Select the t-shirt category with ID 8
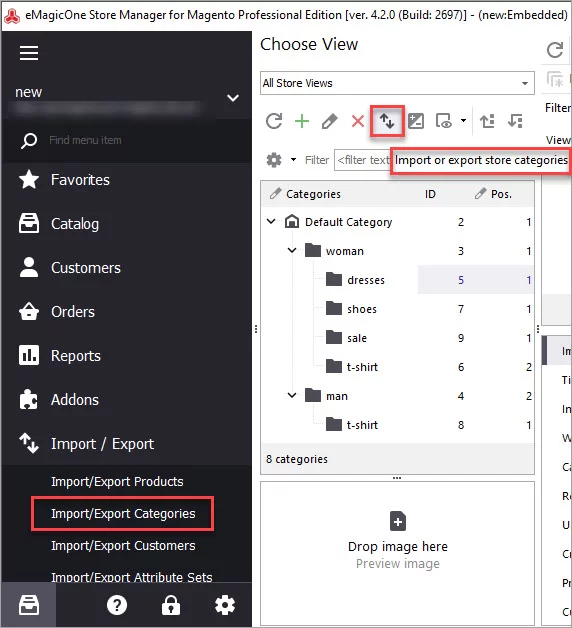 point(362,425)
